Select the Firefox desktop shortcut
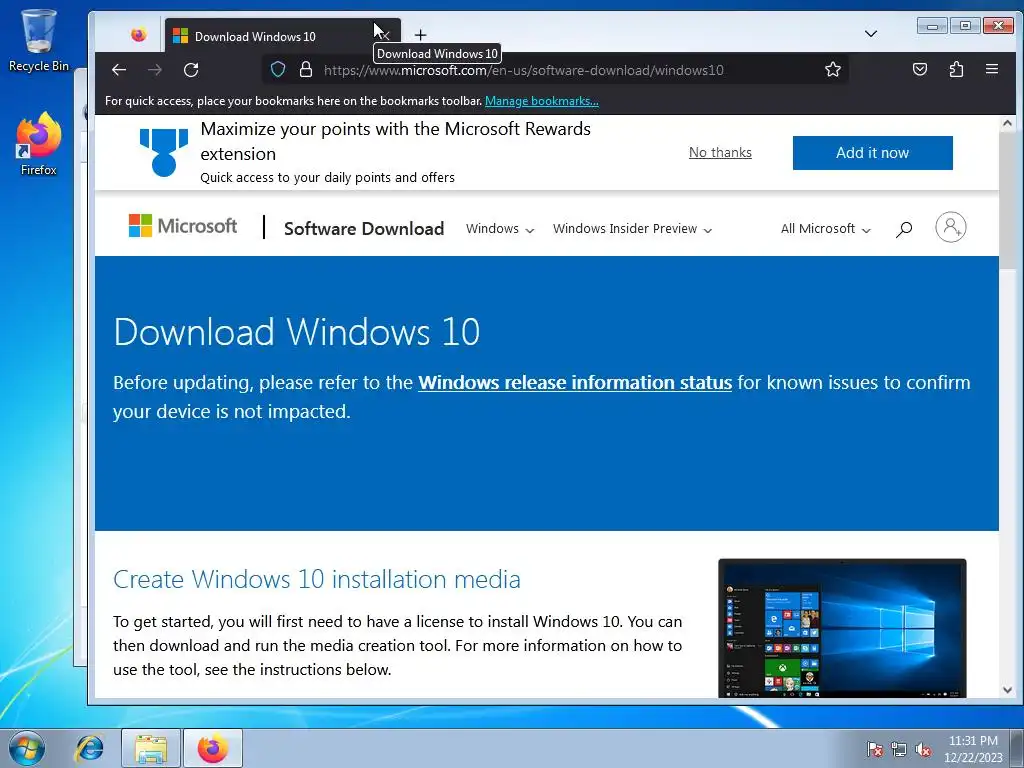 39,144
